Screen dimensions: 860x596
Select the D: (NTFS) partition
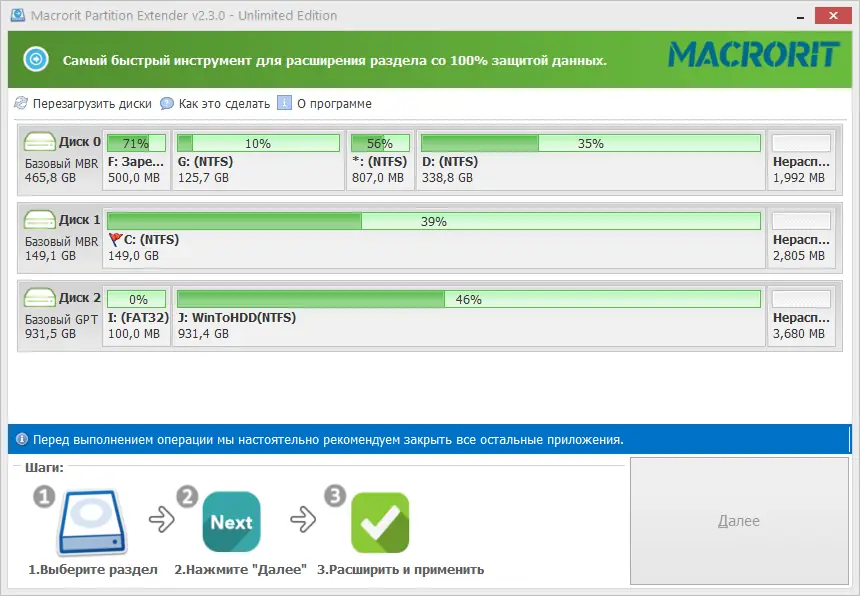590,158
